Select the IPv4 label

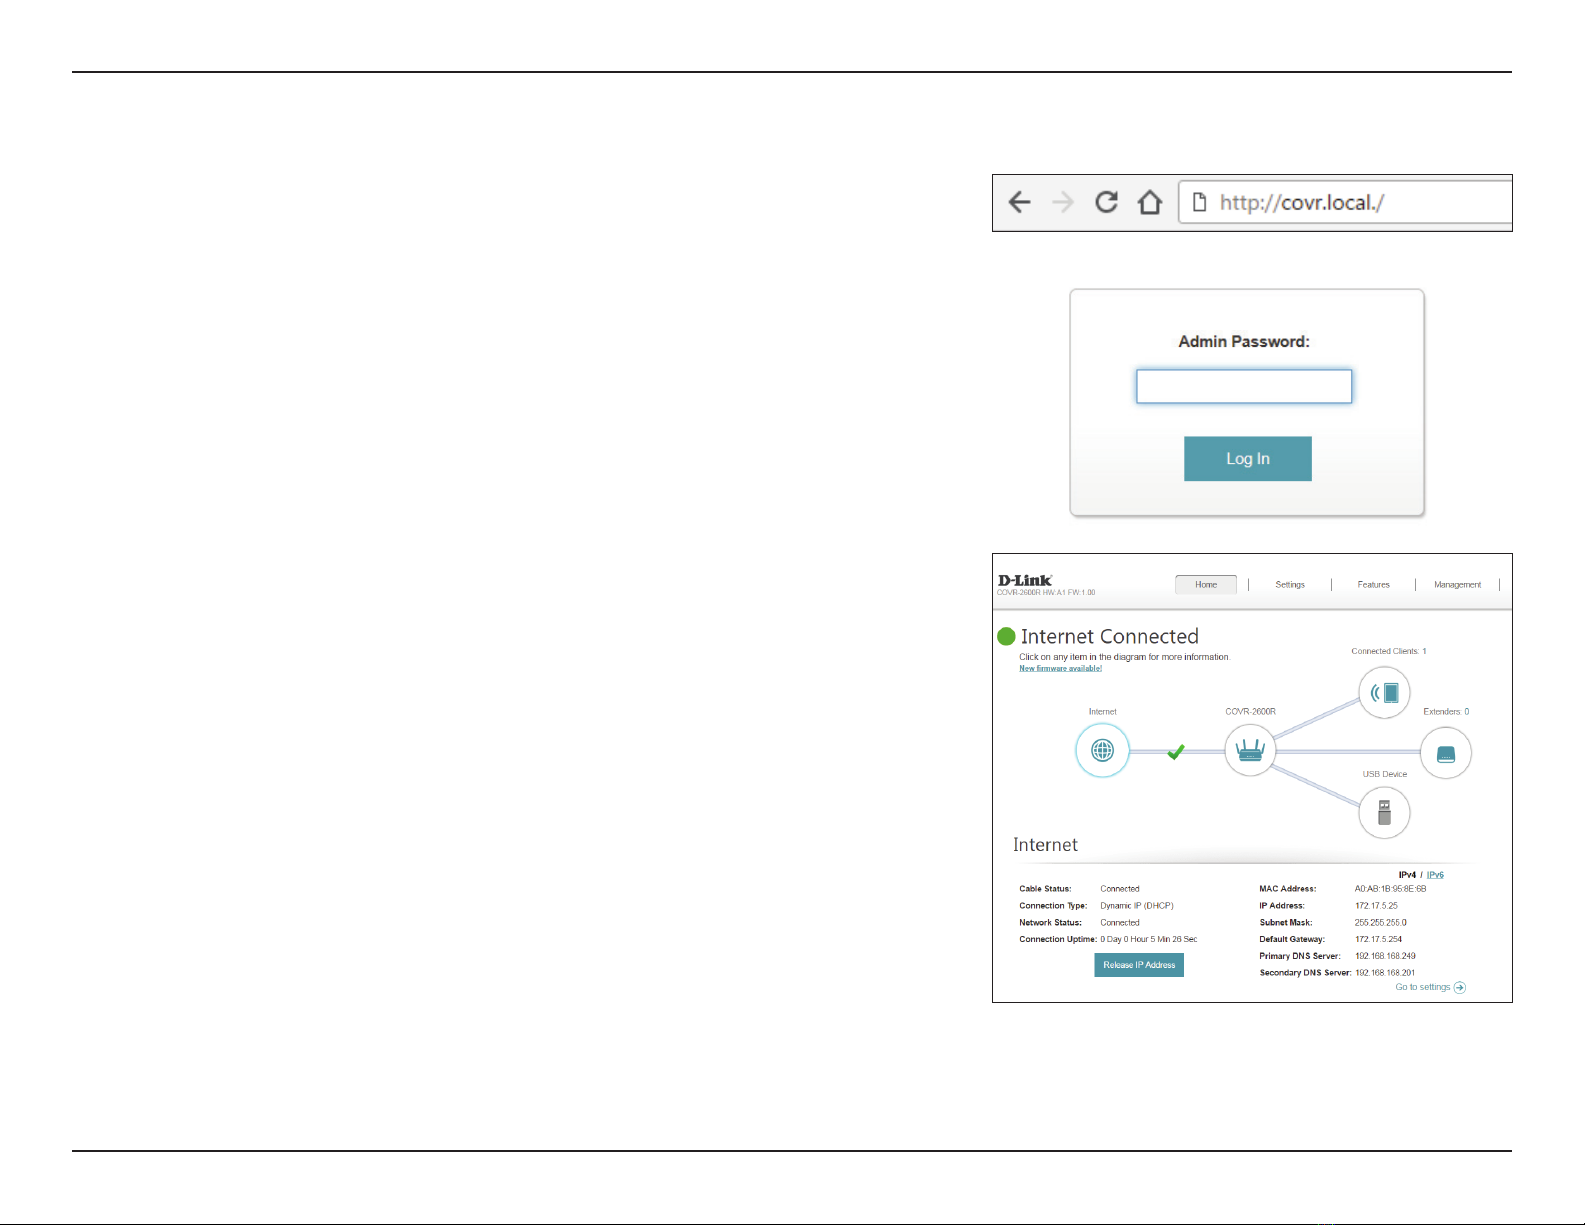tap(1407, 875)
